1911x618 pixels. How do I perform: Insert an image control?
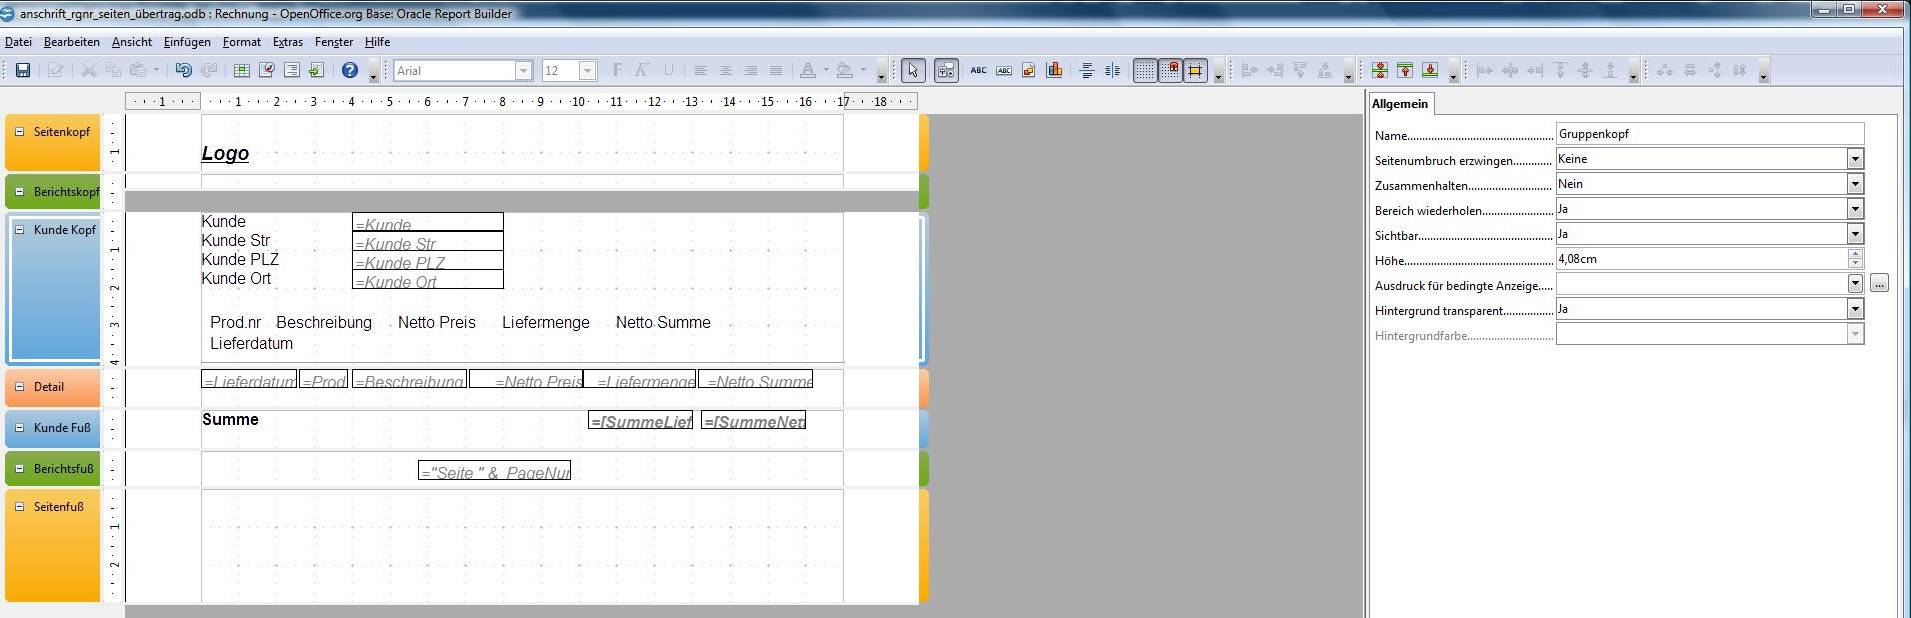pos(1028,70)
